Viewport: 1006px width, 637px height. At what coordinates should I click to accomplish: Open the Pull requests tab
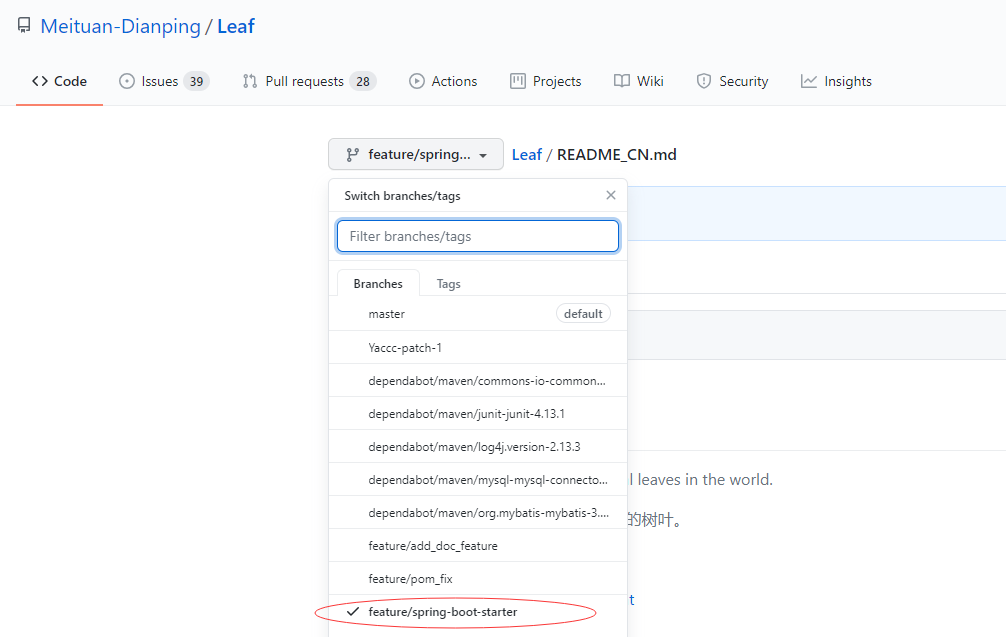pos(309,81)
